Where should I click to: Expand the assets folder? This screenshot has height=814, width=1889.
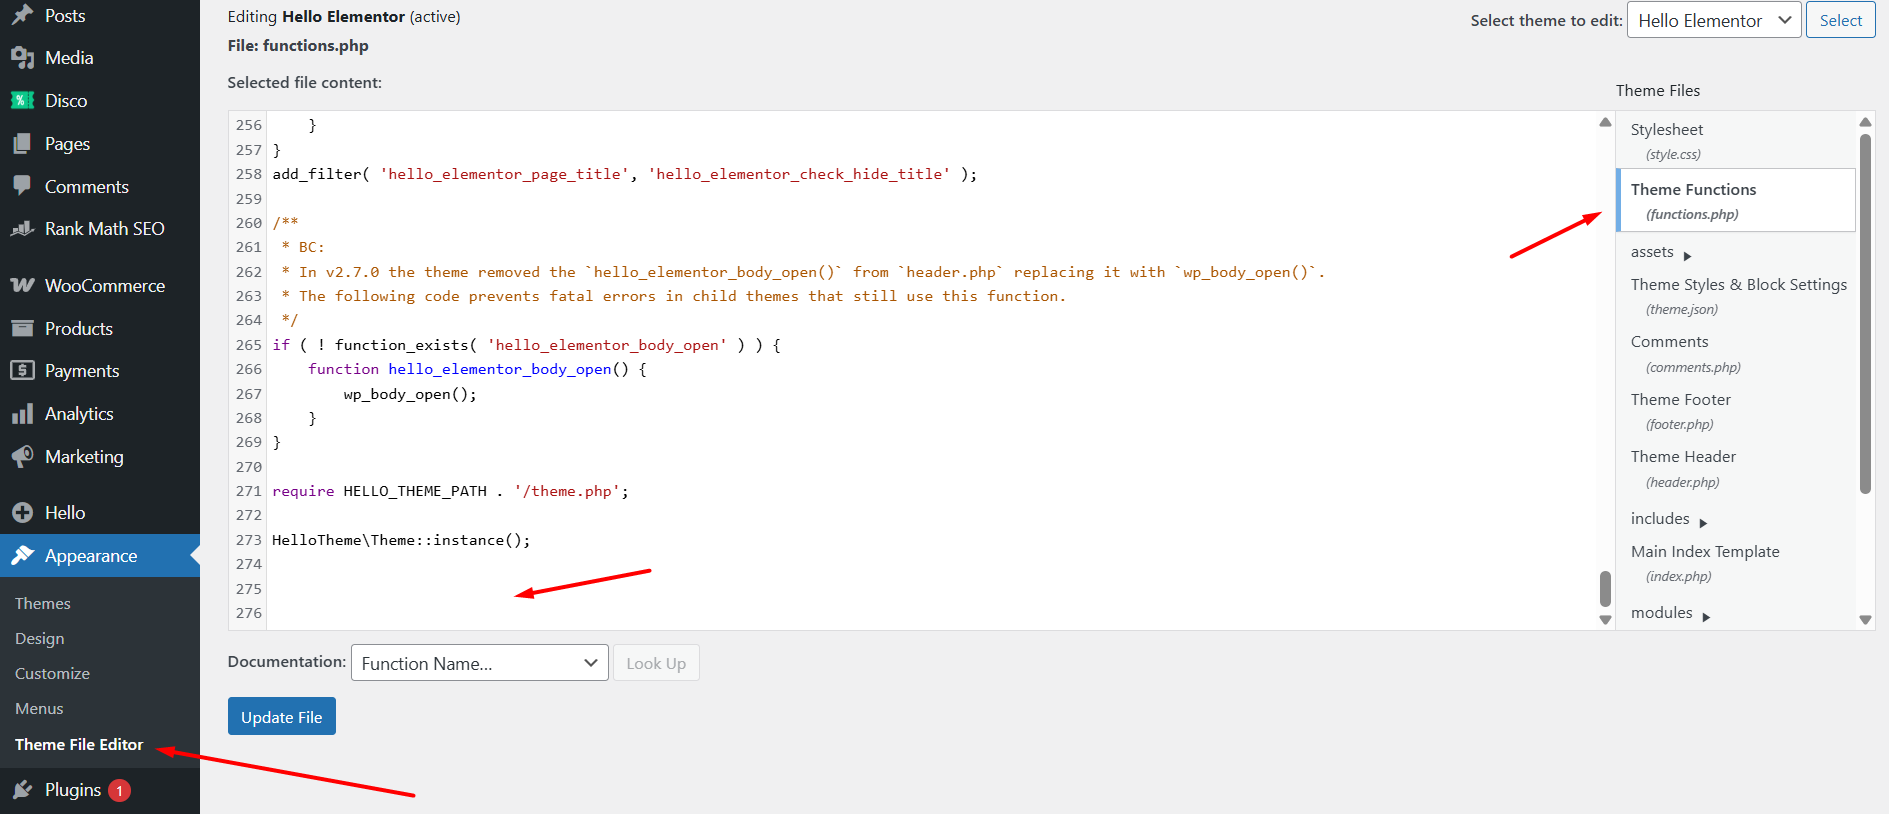(1660, 253)
